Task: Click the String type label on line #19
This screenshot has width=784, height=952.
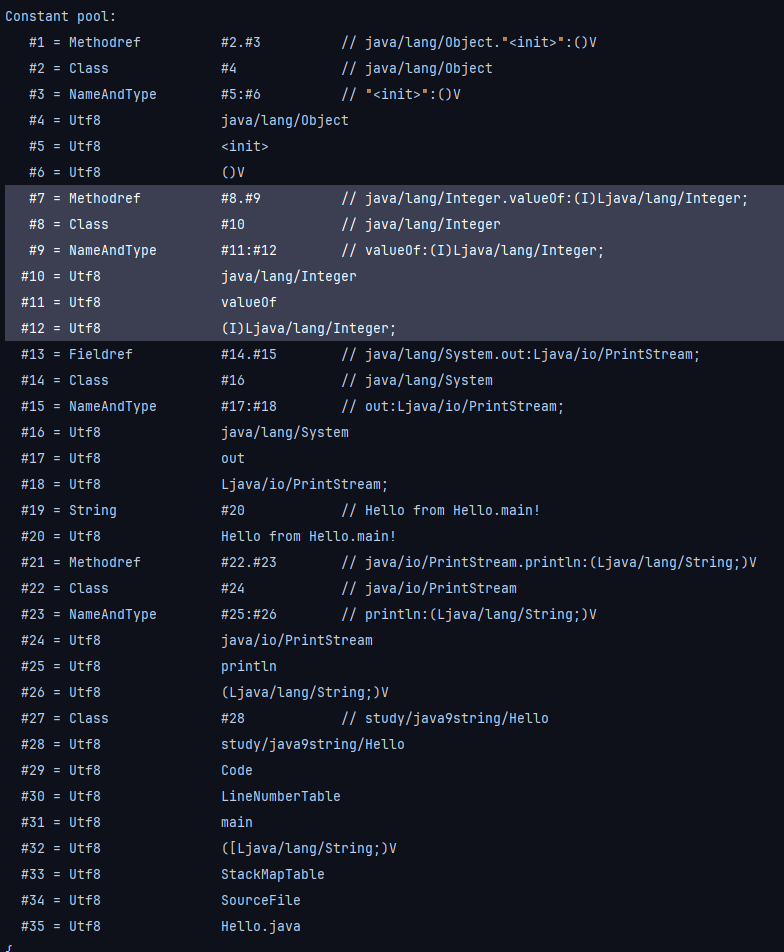Action: 92,510
